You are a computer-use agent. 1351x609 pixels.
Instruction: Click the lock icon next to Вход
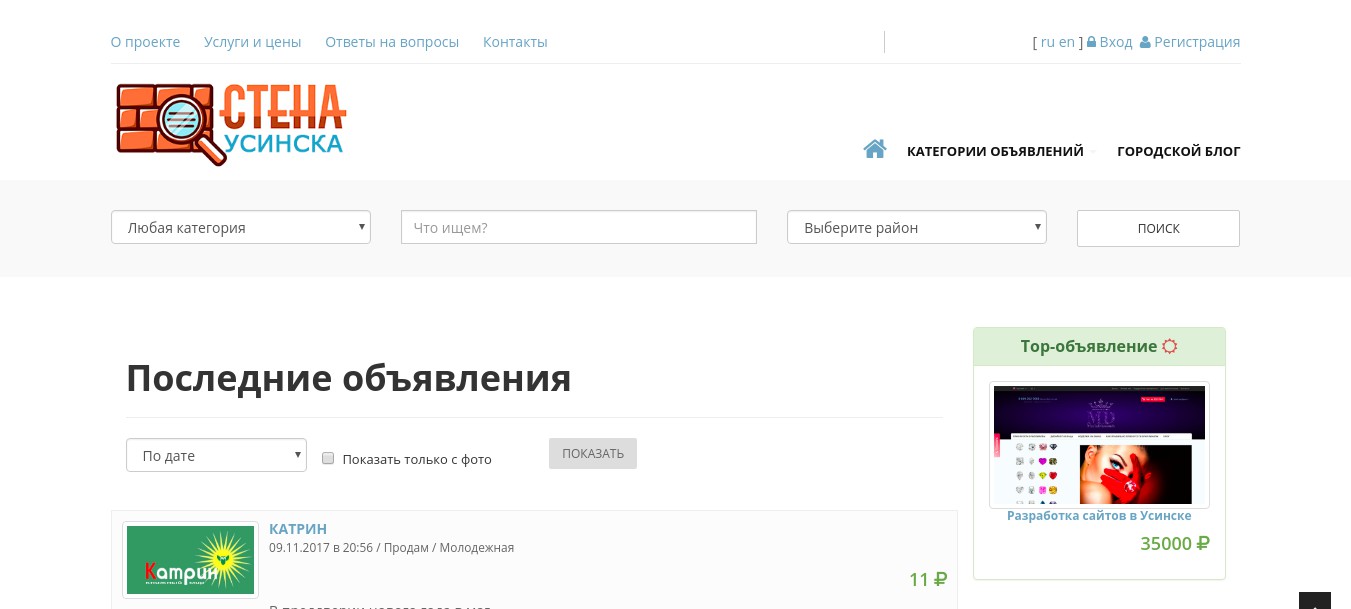point(1091,42)
